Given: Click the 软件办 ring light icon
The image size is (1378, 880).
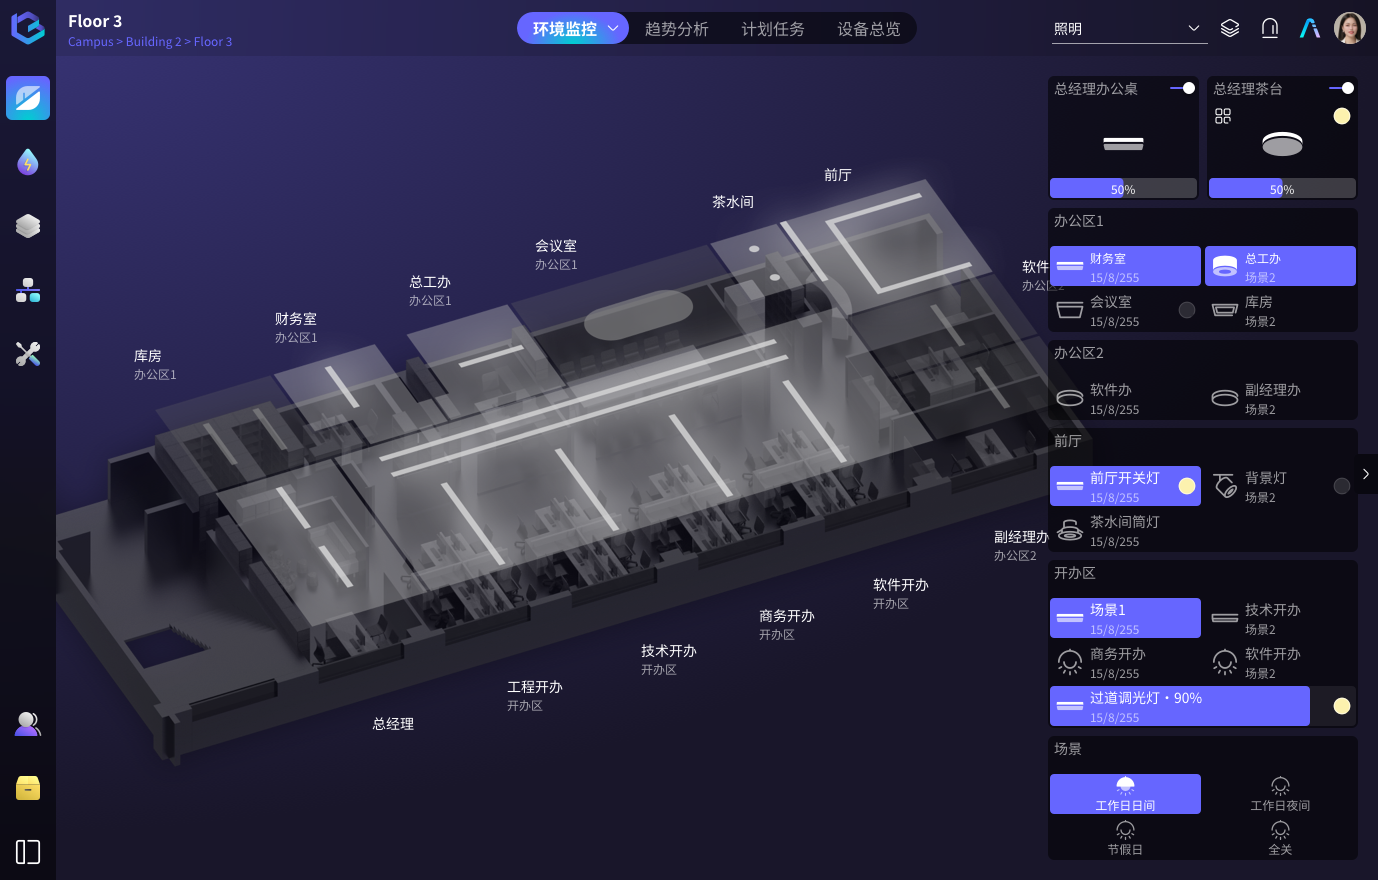Looking at the screenshot, I should [x=1070, y=398].
